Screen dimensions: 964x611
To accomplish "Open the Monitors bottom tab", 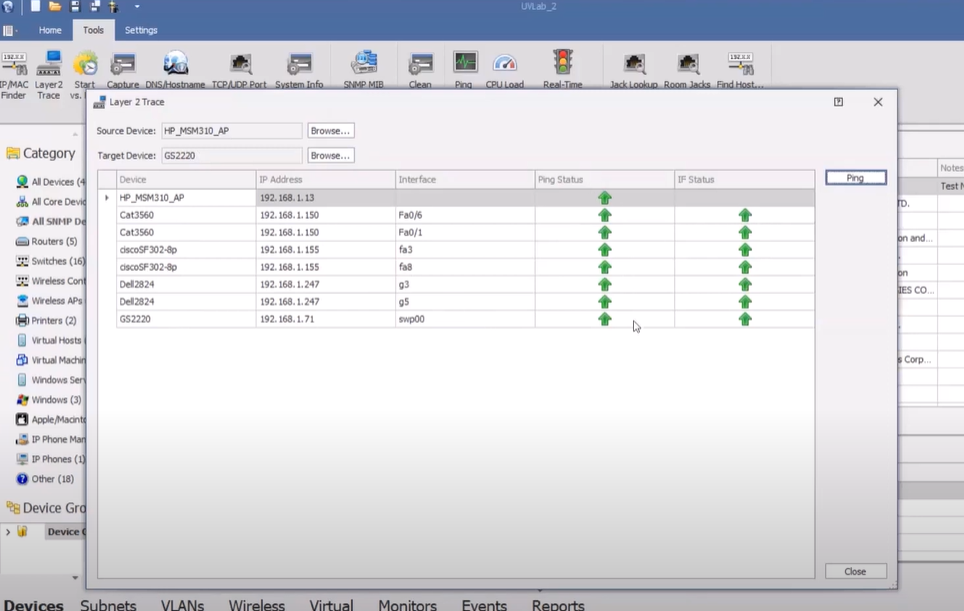I will 408,604.
